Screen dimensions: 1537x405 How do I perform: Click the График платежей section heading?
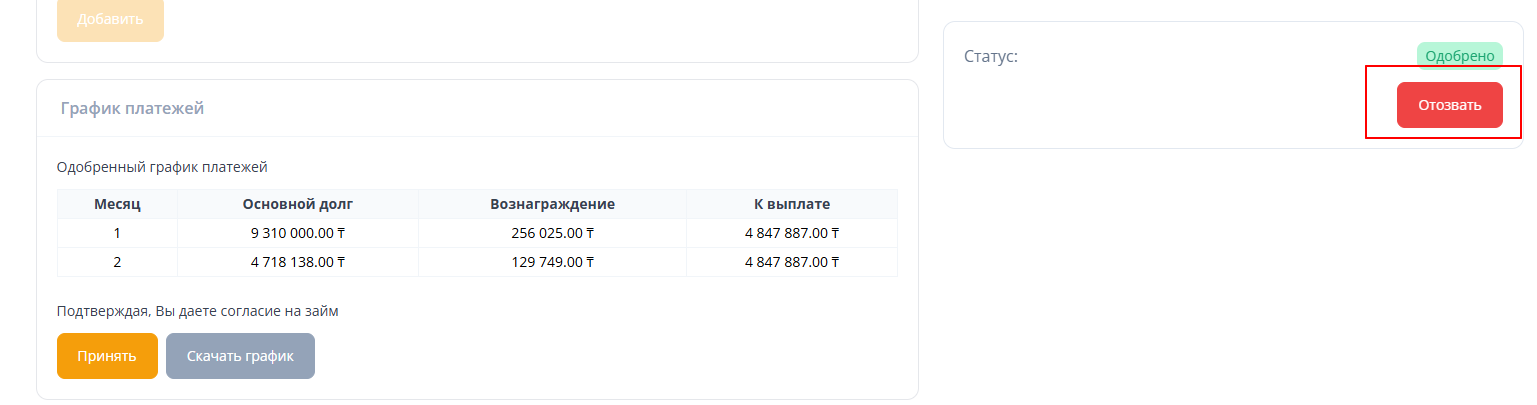[132, 108]
